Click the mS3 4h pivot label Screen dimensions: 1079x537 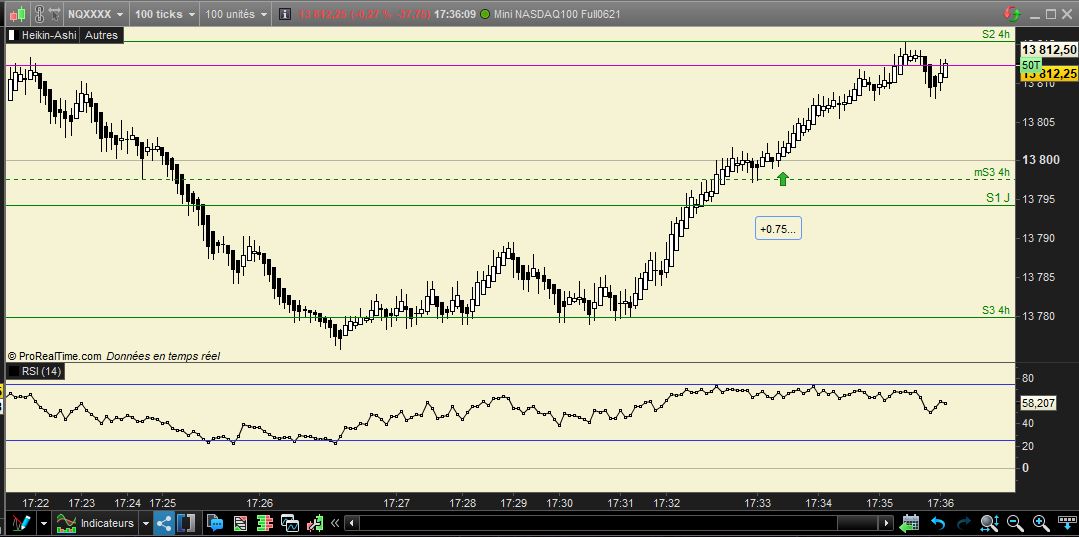pos(992,172)
